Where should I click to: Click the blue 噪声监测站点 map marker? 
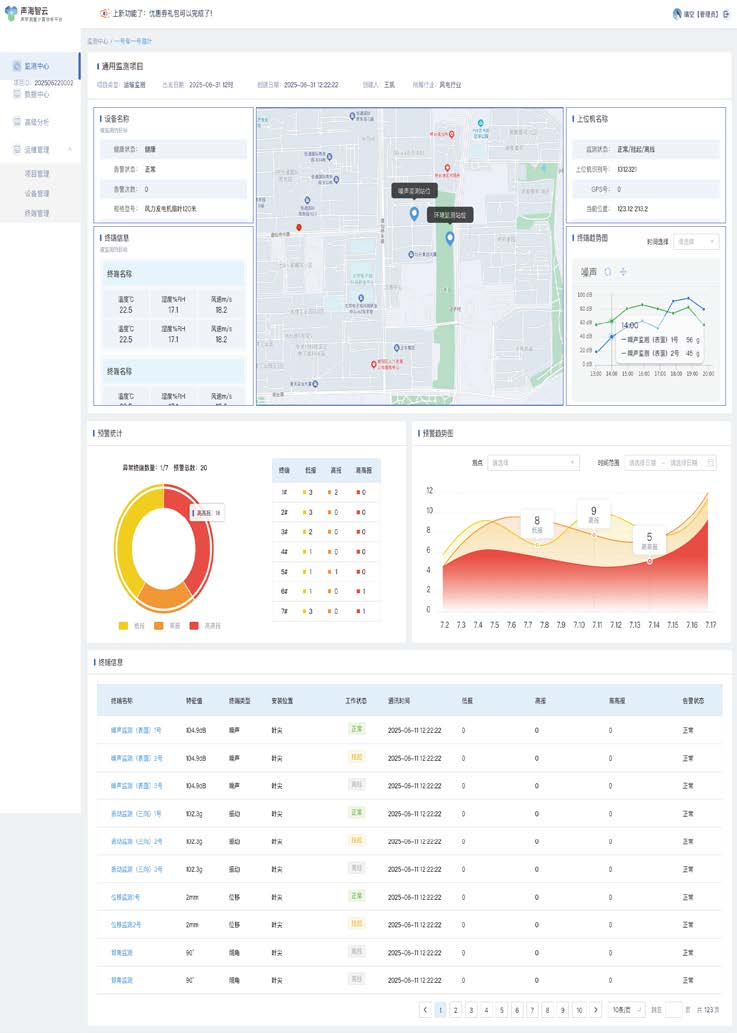coord(414,213)
